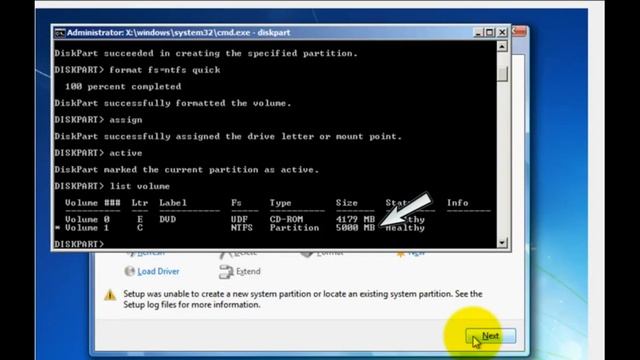Close the diskpart command window
Viewport: 640px width, 360px height.
502,32
